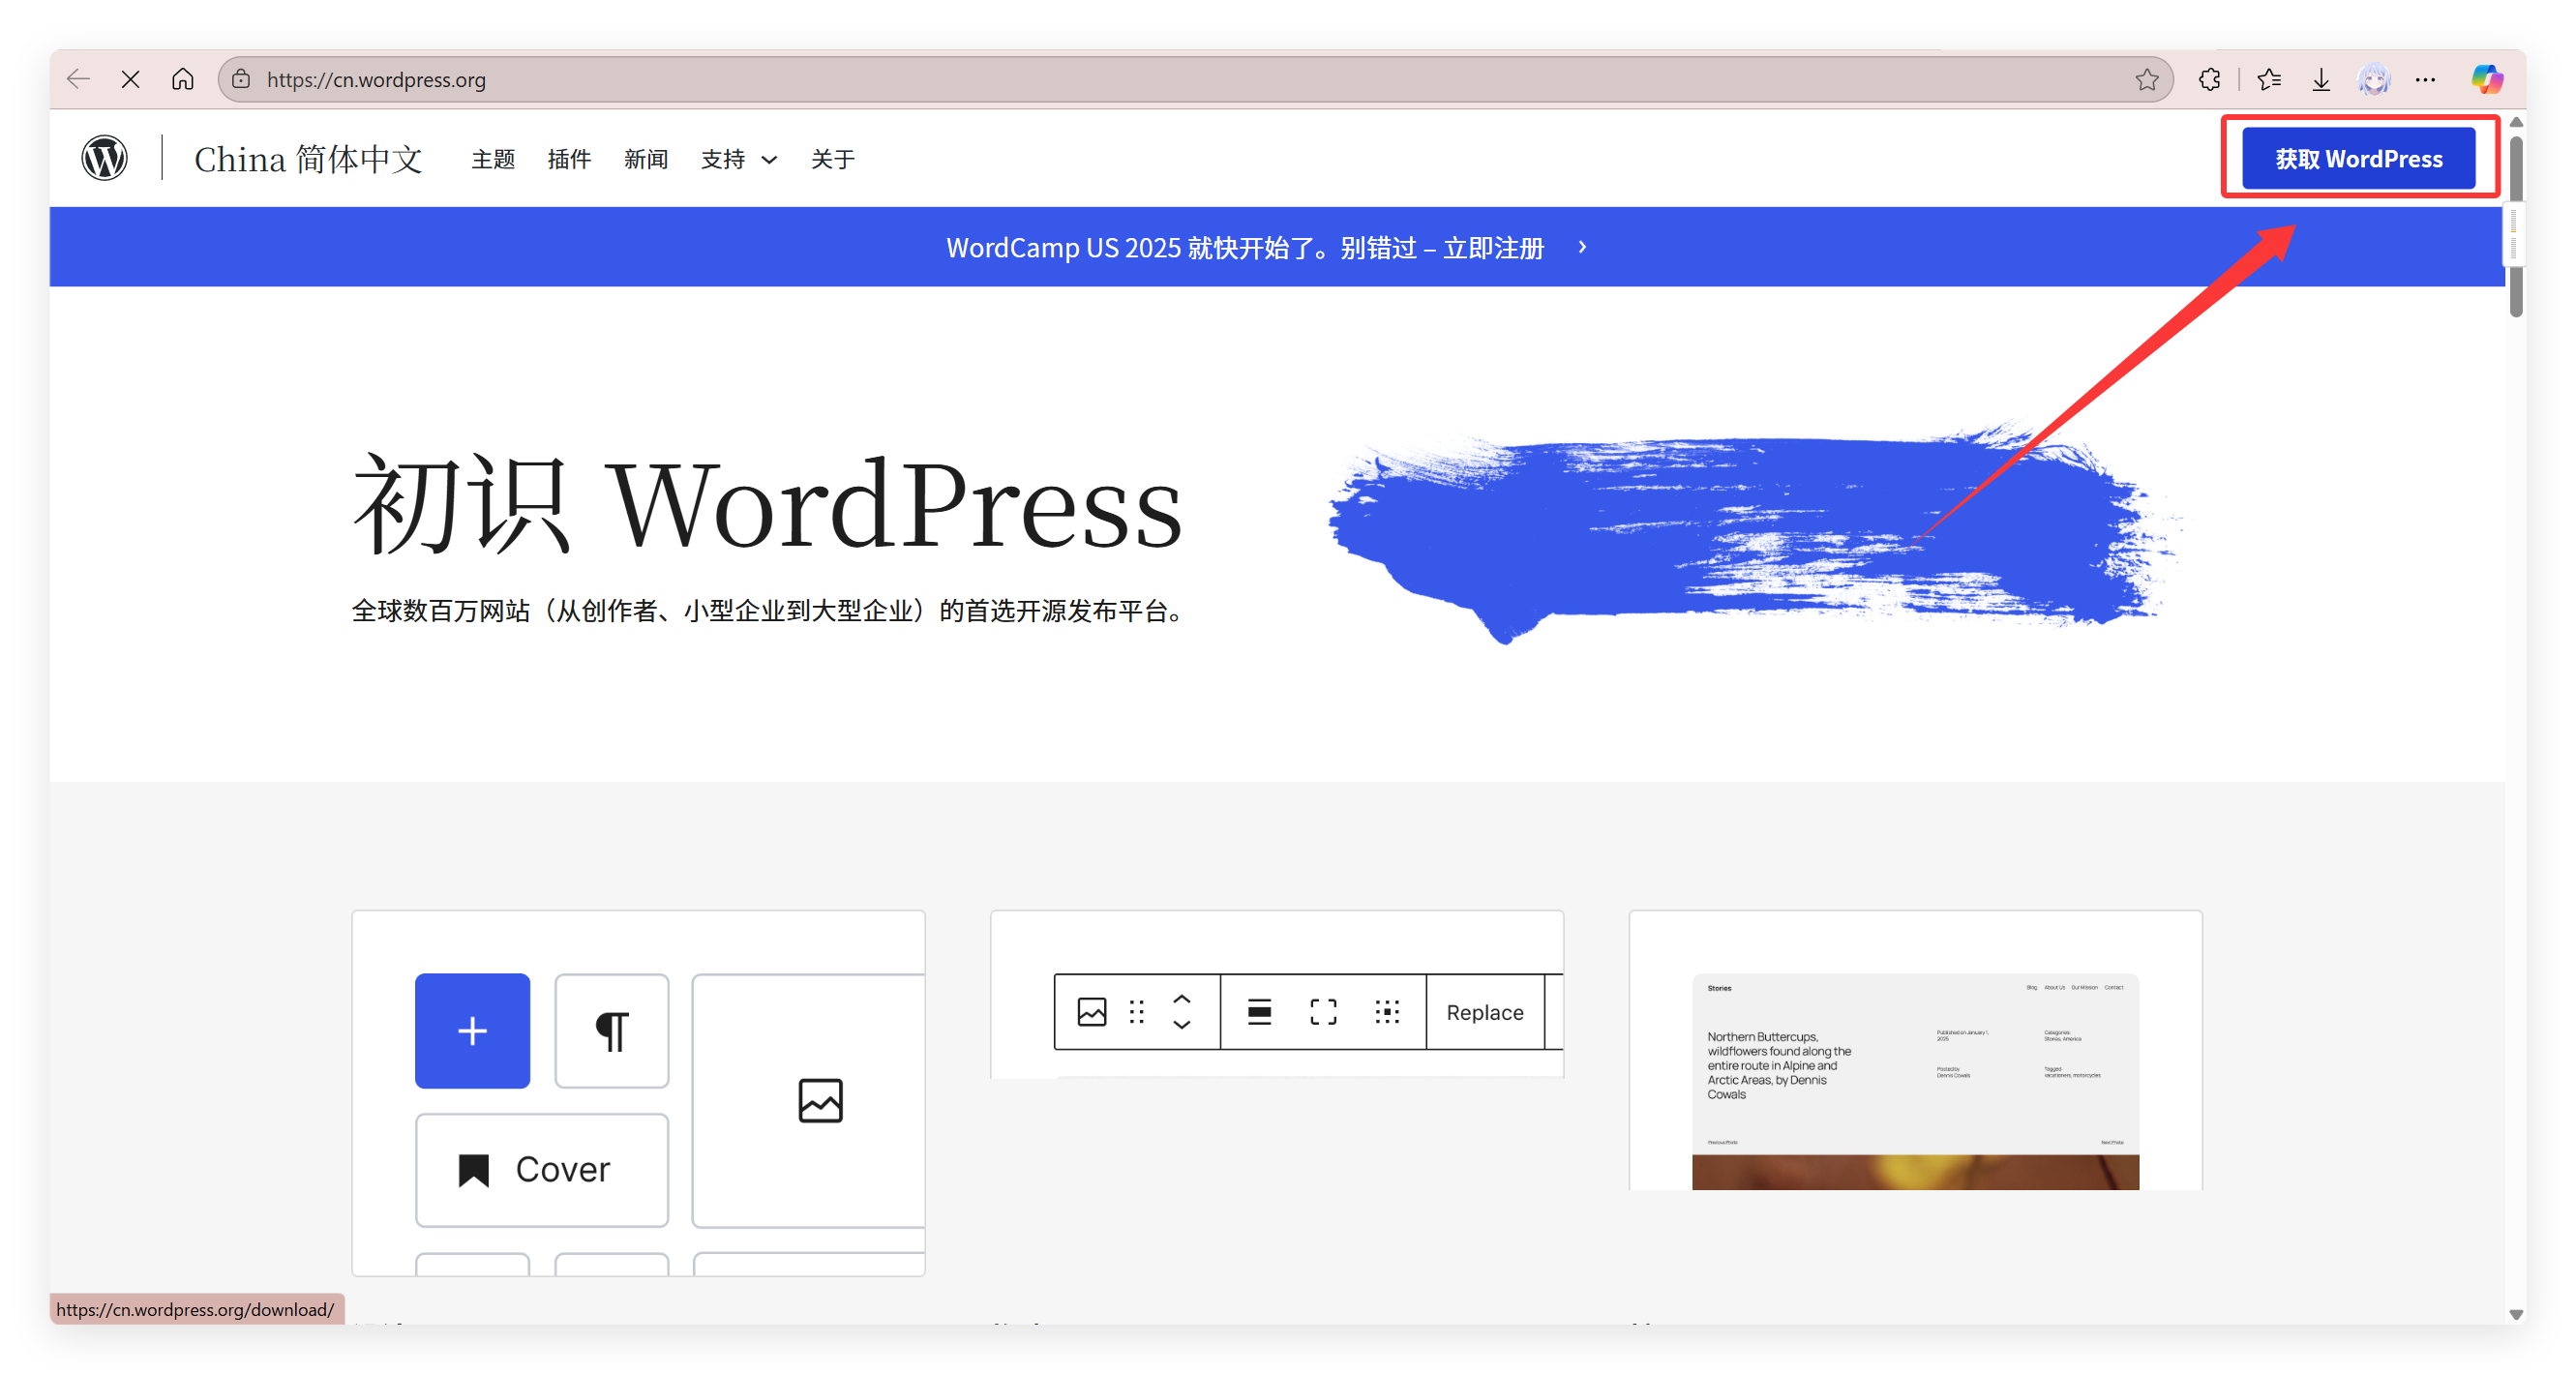Image resolution: width=2576 pixels, height=1374 pixels.
Task: Open the 关于 menu item
Action: click(x=832, y=159)
